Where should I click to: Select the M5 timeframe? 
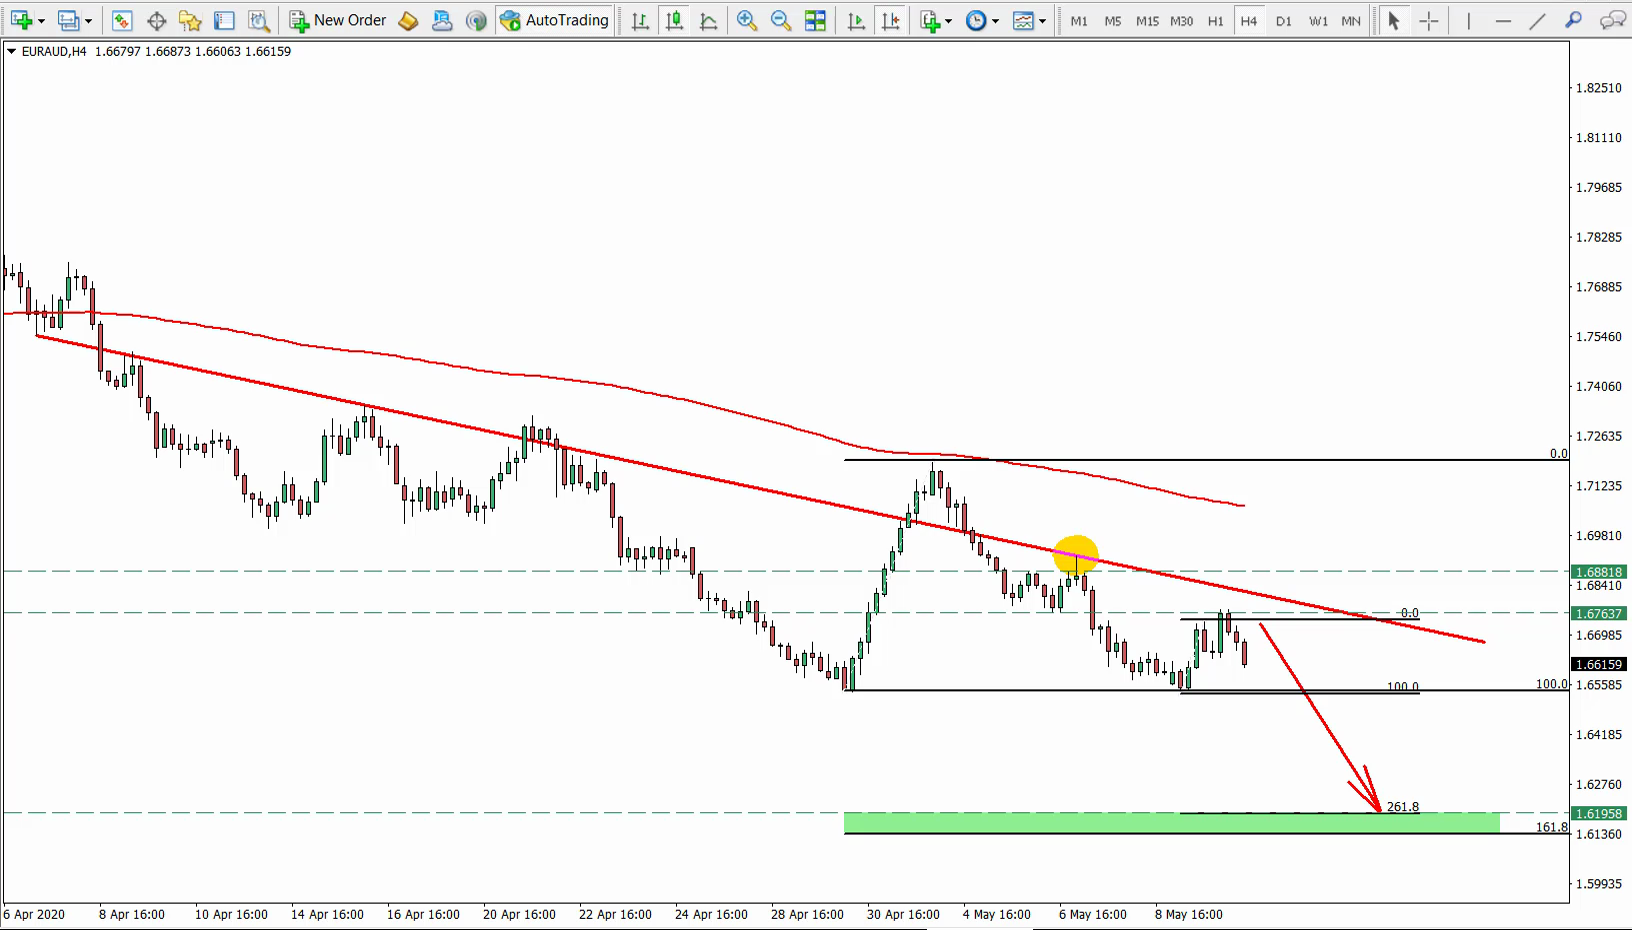[1113, 20]
